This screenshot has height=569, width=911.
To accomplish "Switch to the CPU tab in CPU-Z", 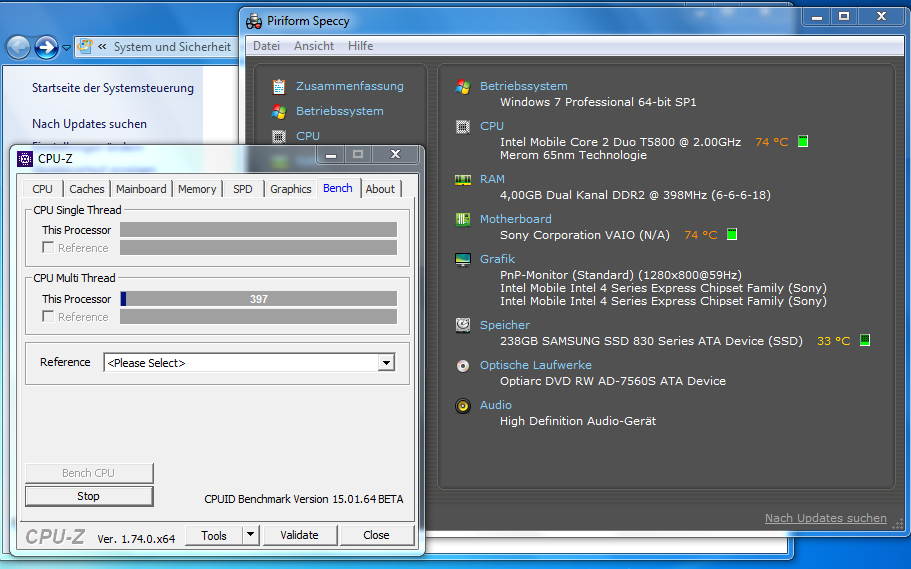I will click(x=42, y=189).
